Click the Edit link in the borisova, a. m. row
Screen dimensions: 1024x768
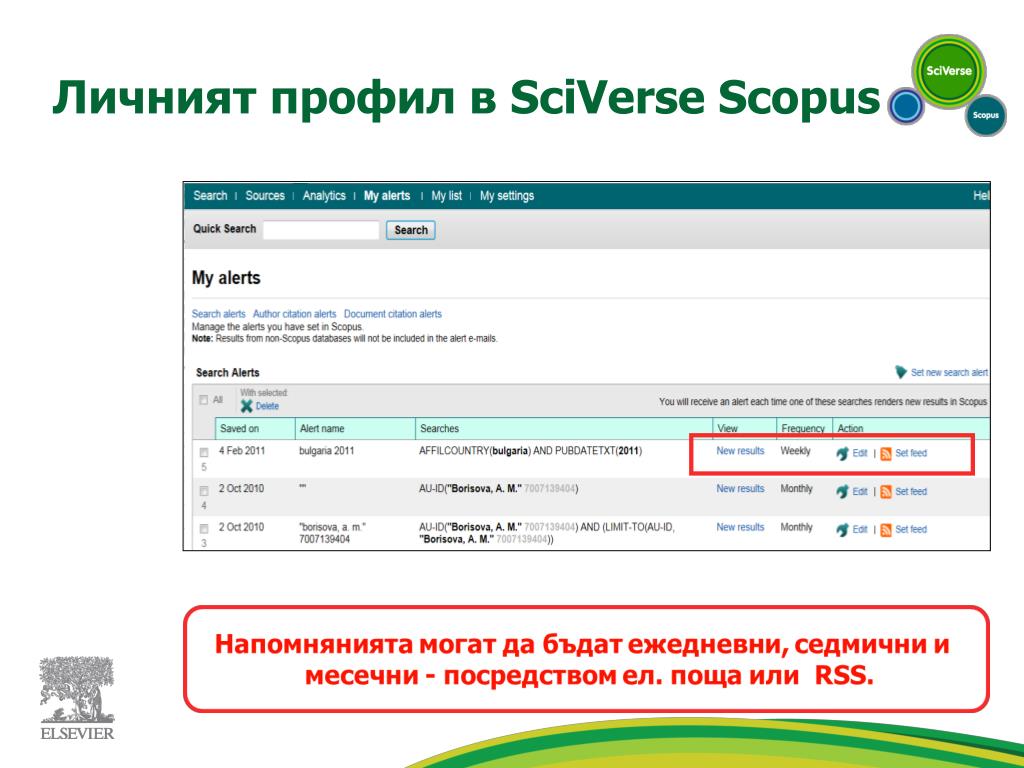coord(860,529)
